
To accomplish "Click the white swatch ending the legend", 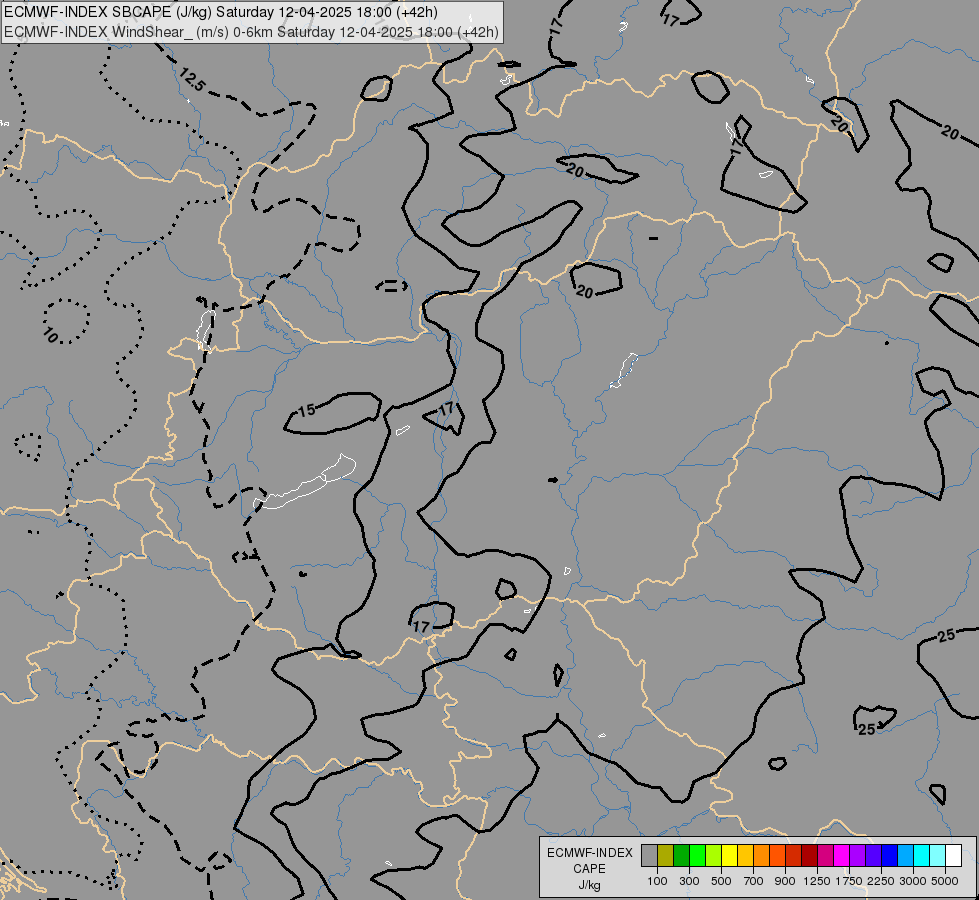I will 953,855.
